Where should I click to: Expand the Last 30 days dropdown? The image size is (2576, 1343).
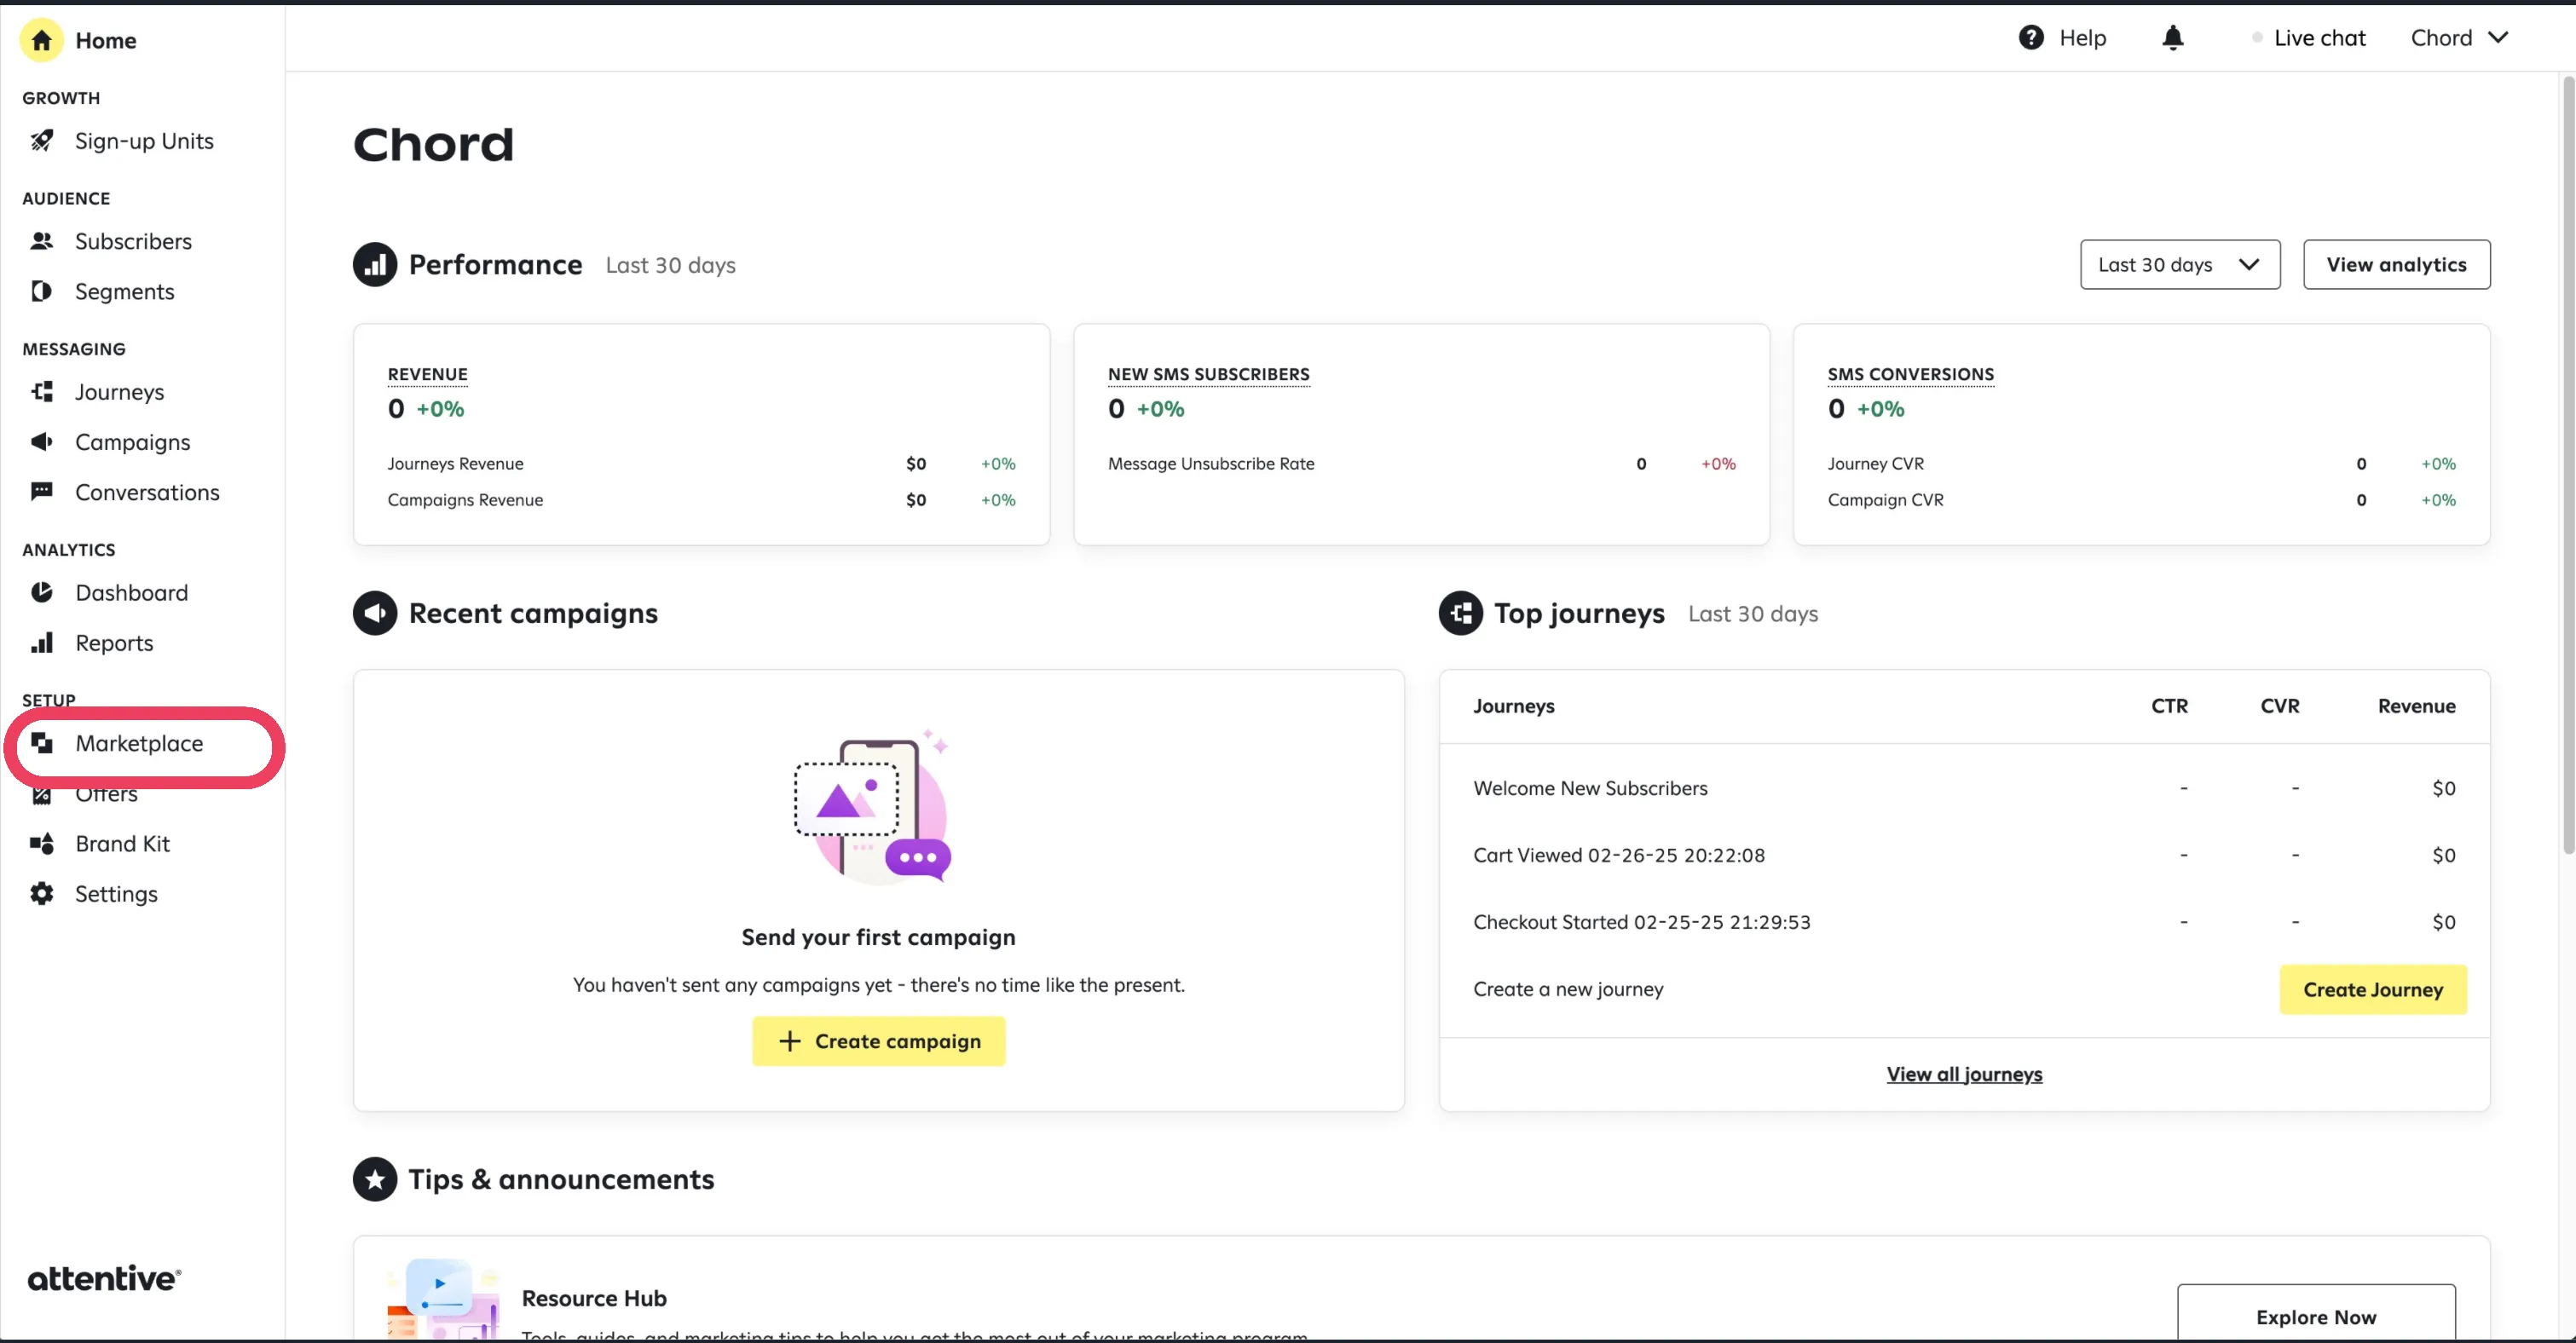click(x=2180, y=265)
